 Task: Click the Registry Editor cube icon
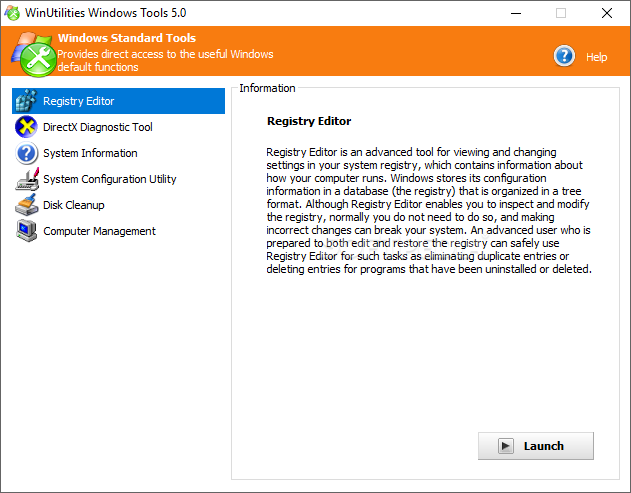pyautogui.click(x=26, y=101)
